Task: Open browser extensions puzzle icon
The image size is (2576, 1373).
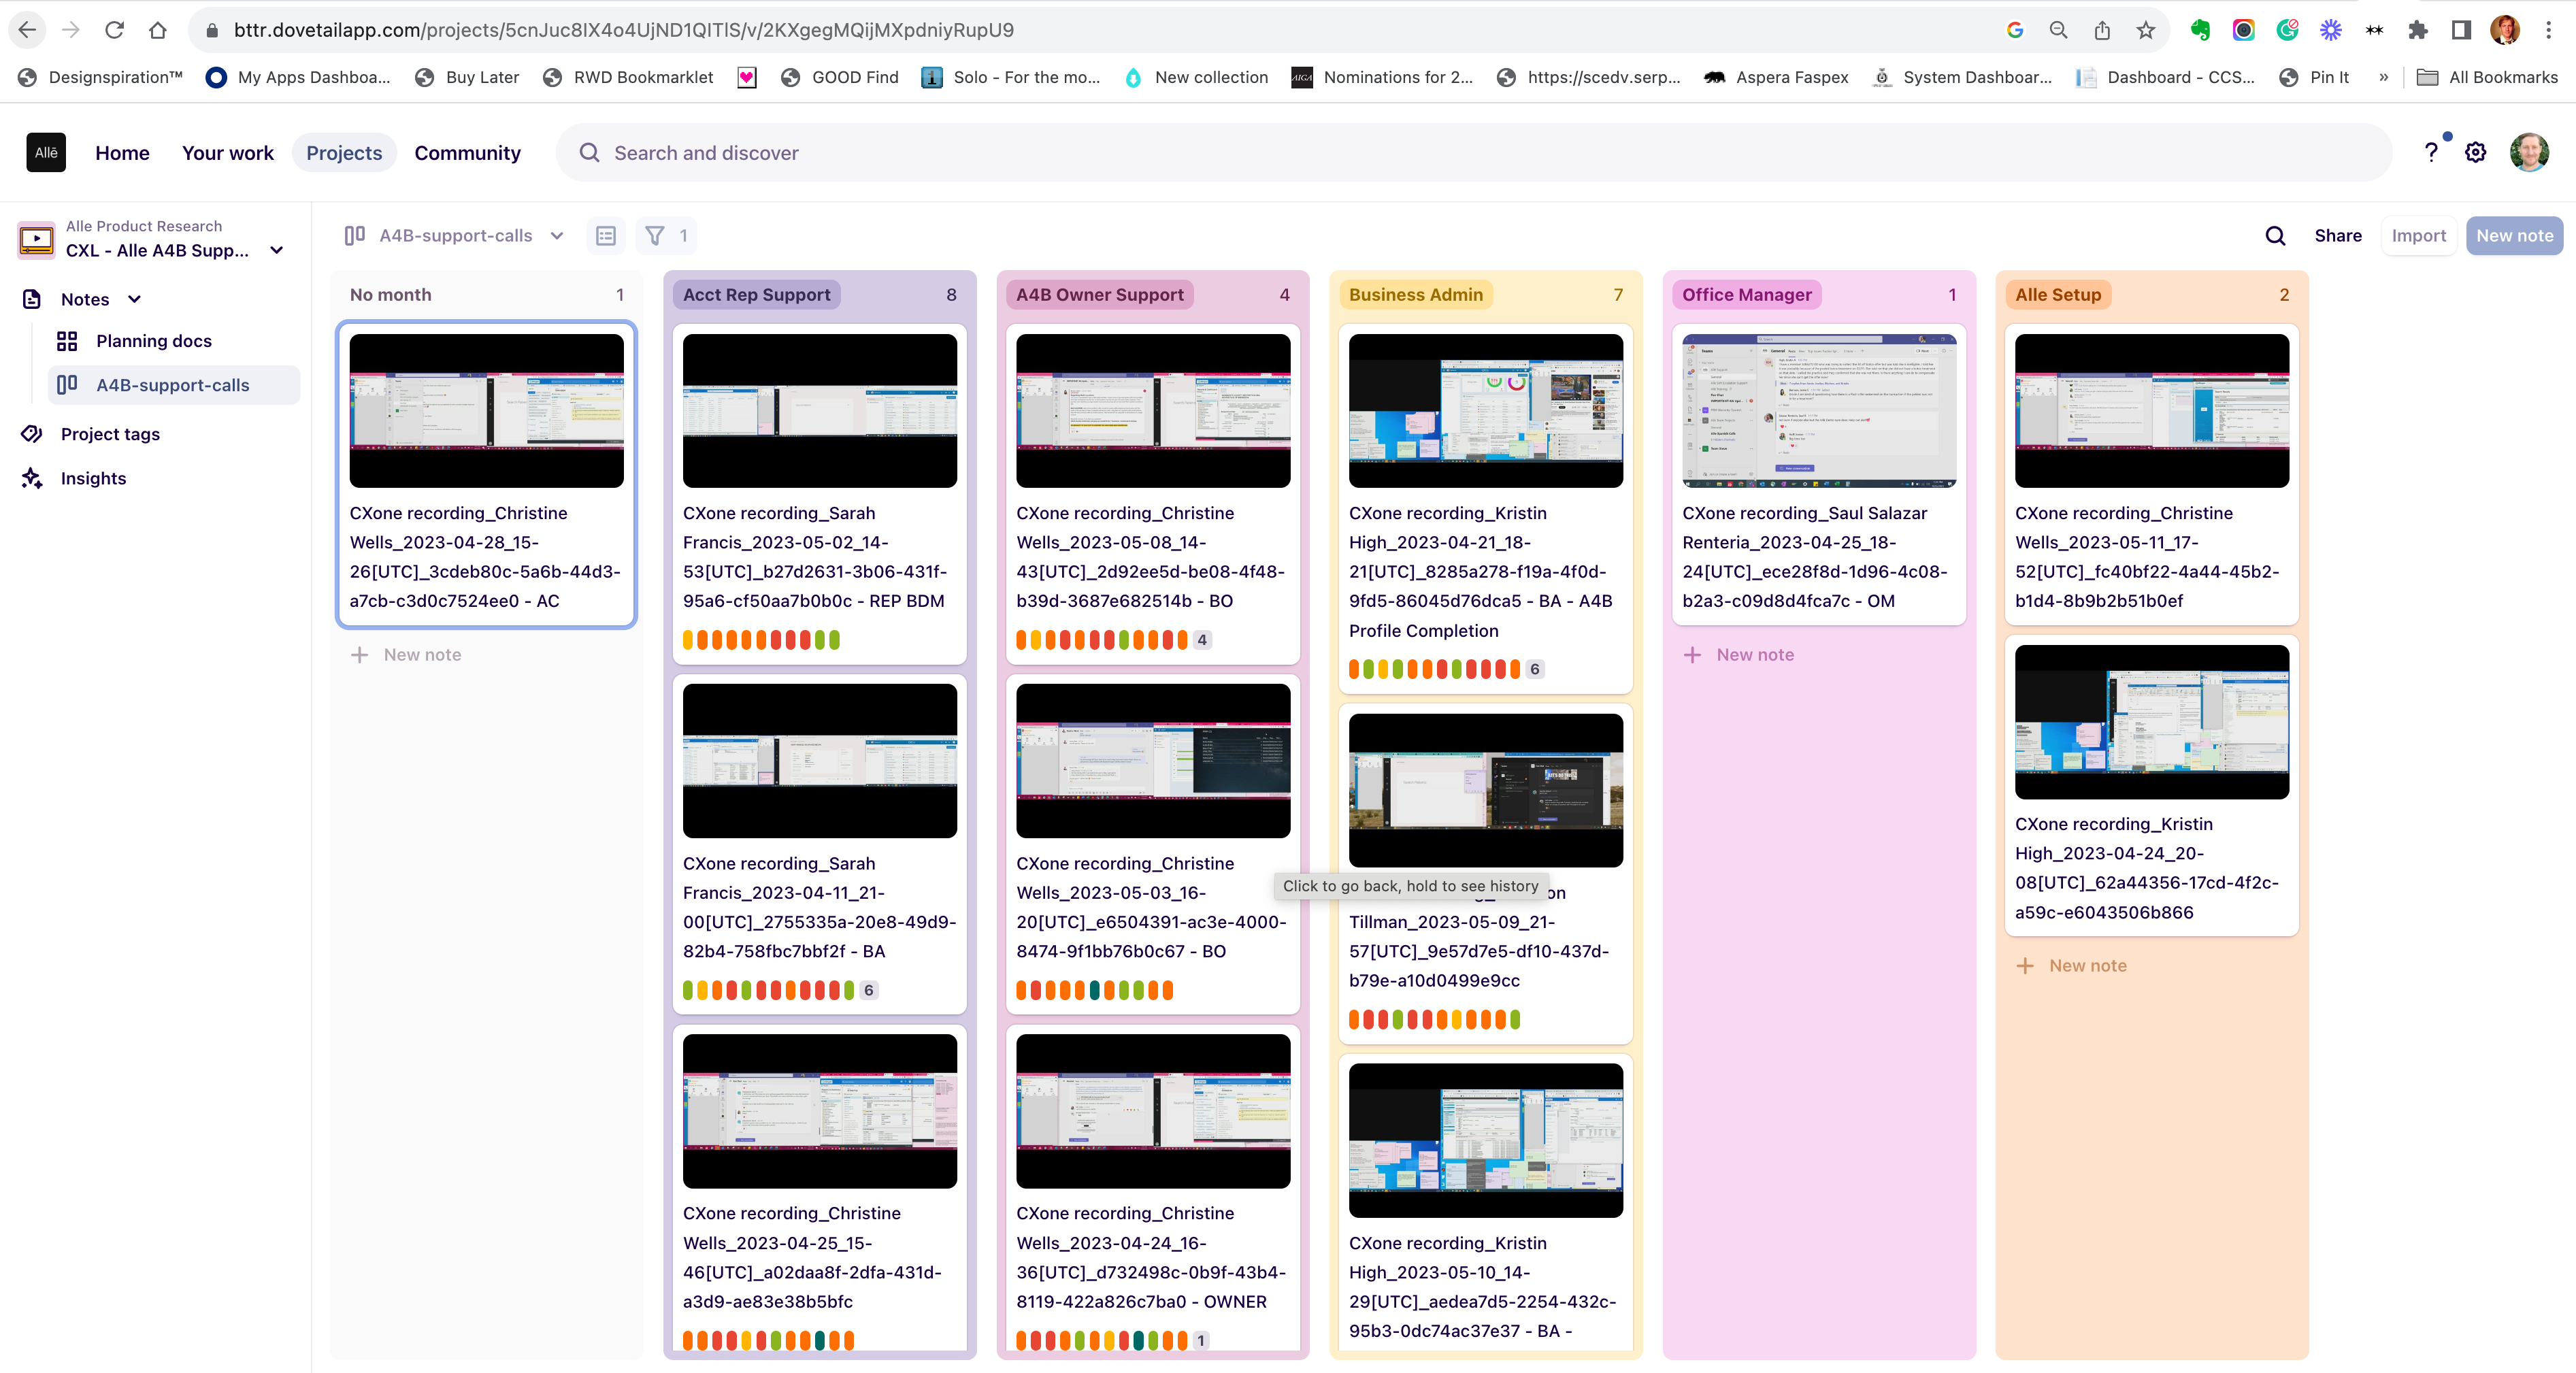Action: [x=2417, y=30]
